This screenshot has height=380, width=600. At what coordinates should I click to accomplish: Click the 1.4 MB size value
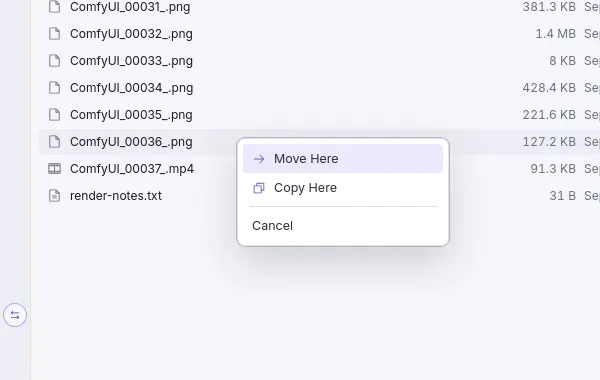(x=556, y=34)
